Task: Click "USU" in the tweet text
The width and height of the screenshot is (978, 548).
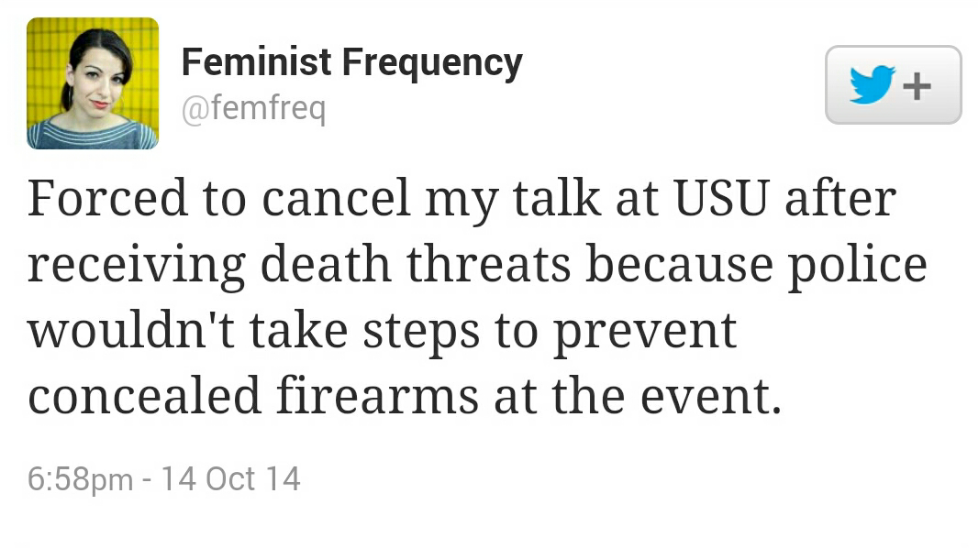Action: [x=721, y=199]
